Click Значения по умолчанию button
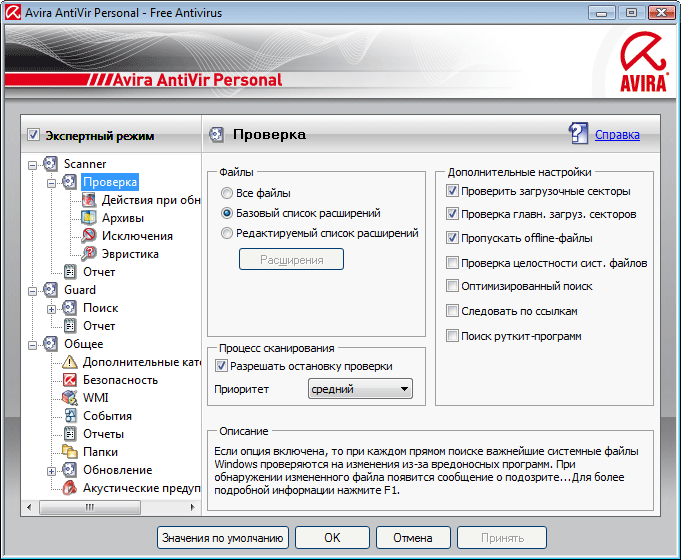 223,538
